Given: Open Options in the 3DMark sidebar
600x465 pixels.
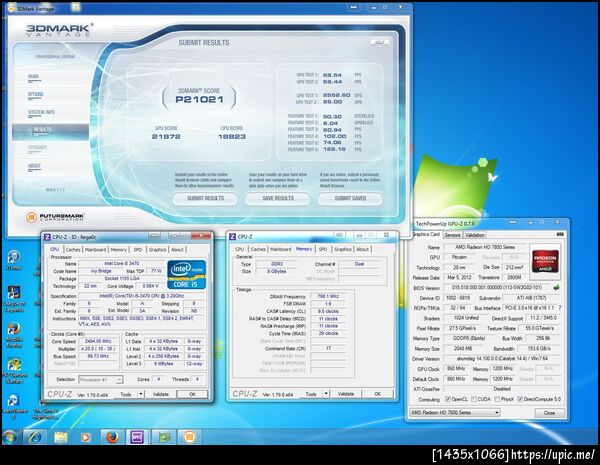Looking at the screenshot, I should (36, 94).
